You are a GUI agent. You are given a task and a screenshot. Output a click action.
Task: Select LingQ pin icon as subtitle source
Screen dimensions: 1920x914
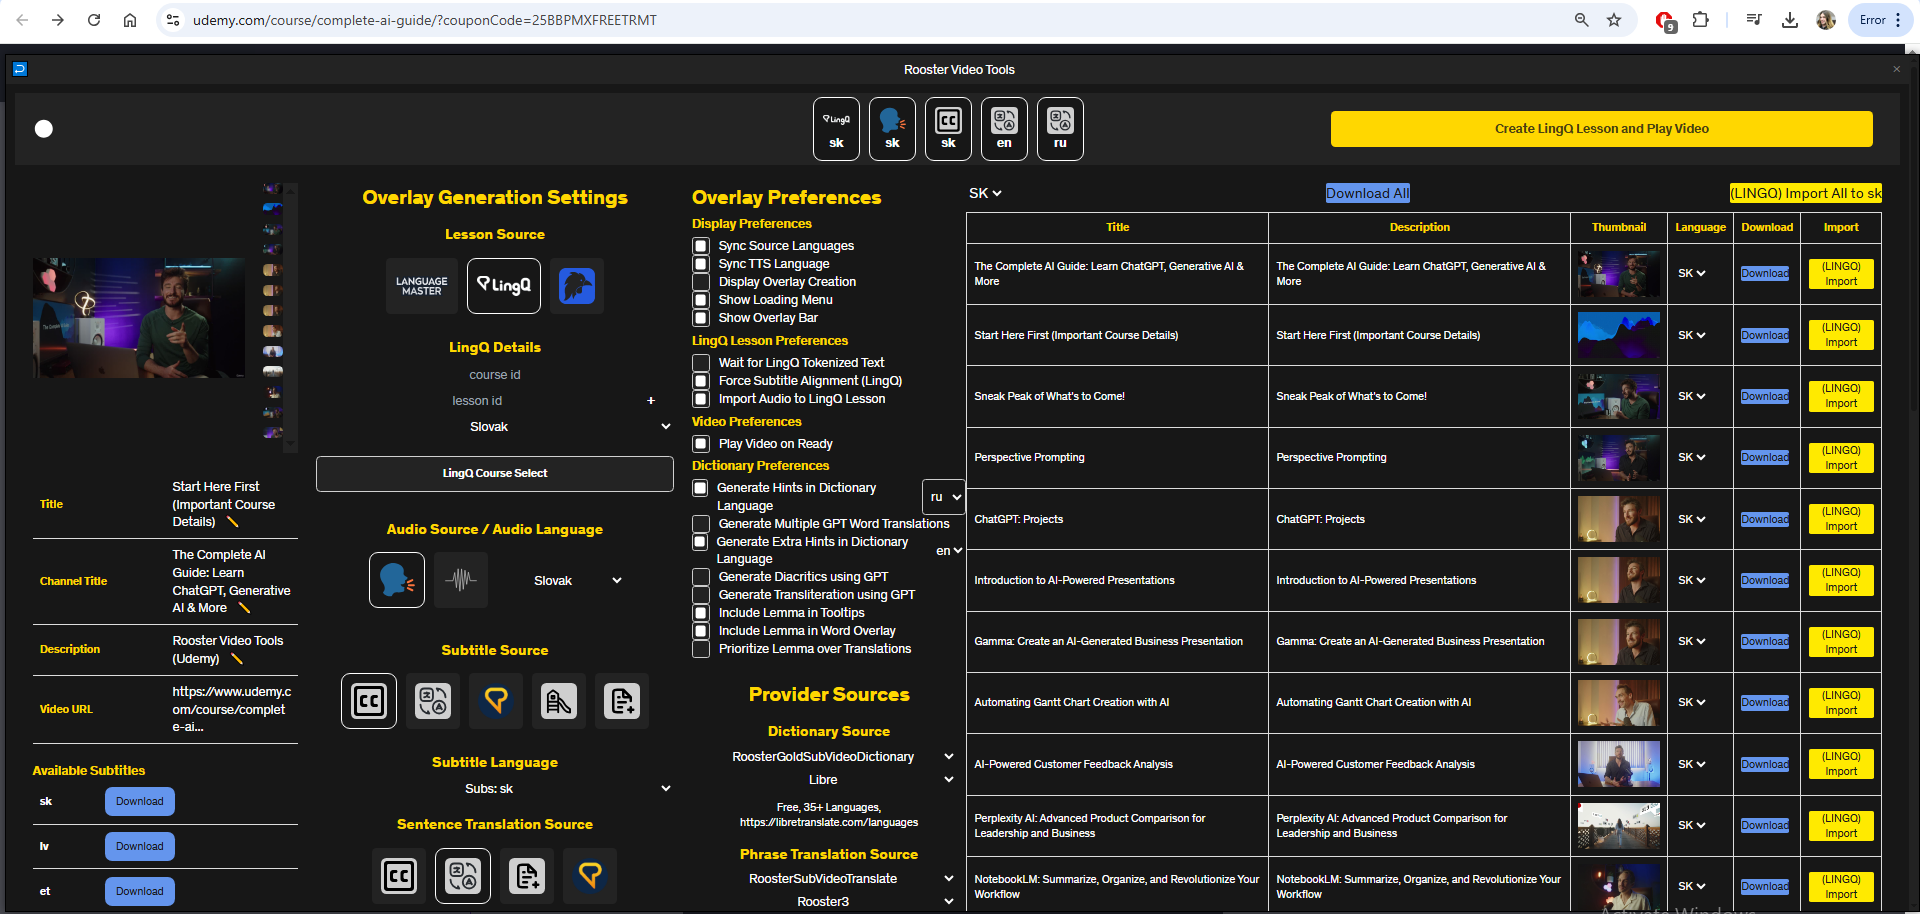[x=496, y=701]
